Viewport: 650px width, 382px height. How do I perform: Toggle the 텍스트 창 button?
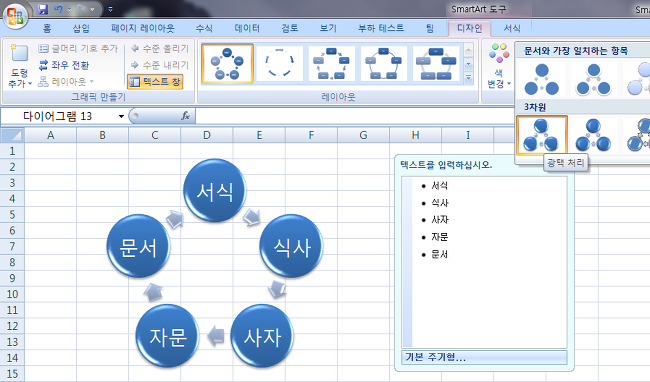pyautogui.click(x=155, y=82)
